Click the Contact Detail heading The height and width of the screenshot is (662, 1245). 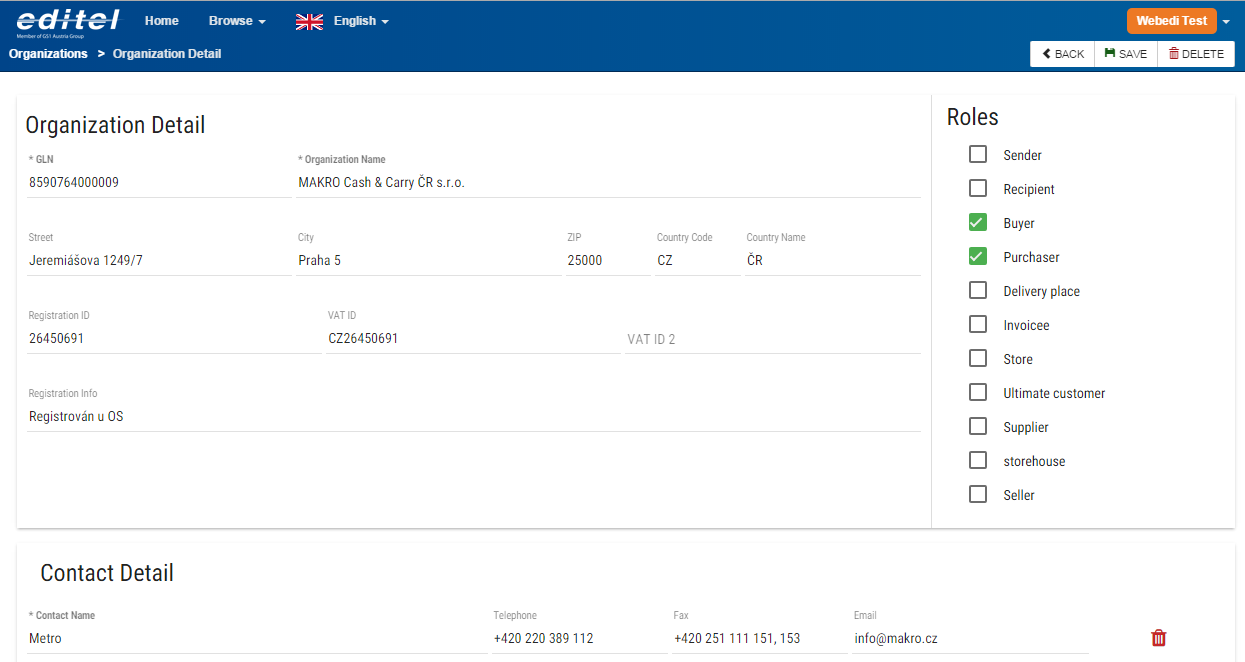(x=107, y=573)
